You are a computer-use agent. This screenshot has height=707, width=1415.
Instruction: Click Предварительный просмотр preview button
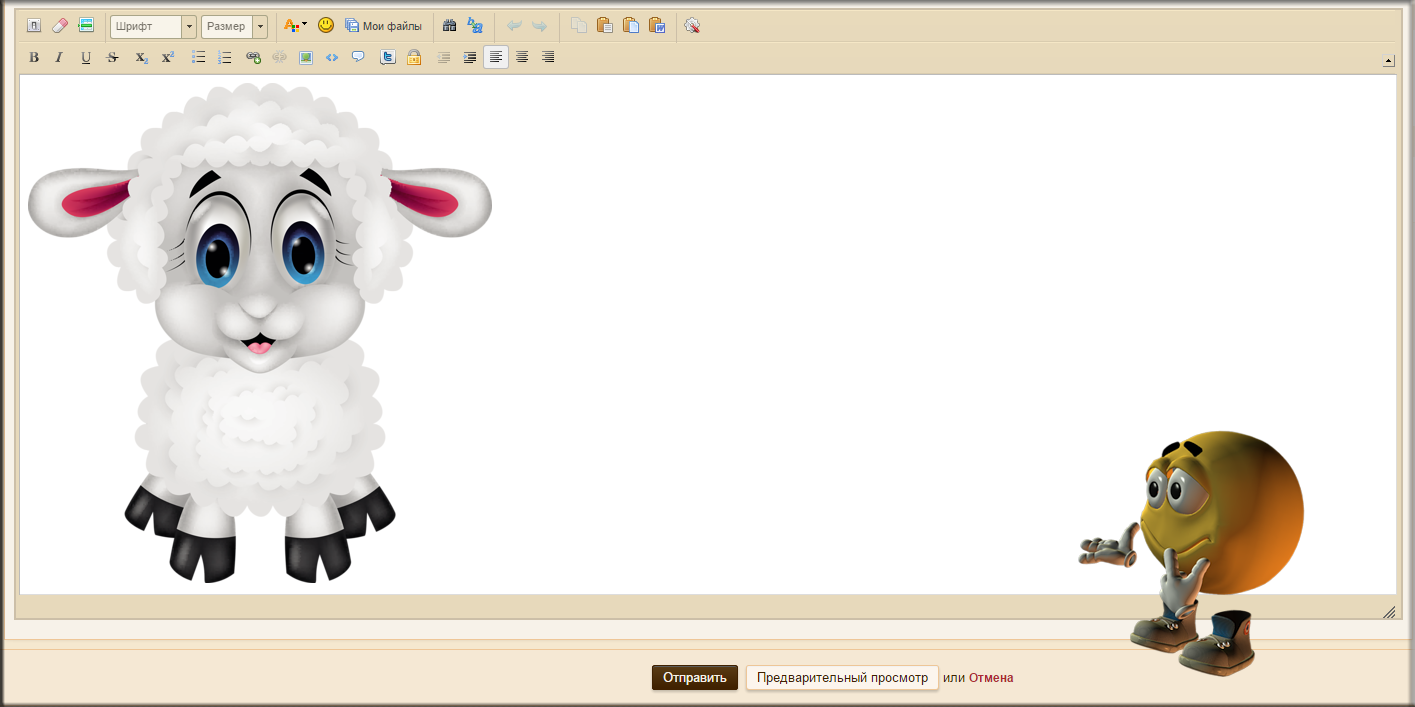(842, 678)
